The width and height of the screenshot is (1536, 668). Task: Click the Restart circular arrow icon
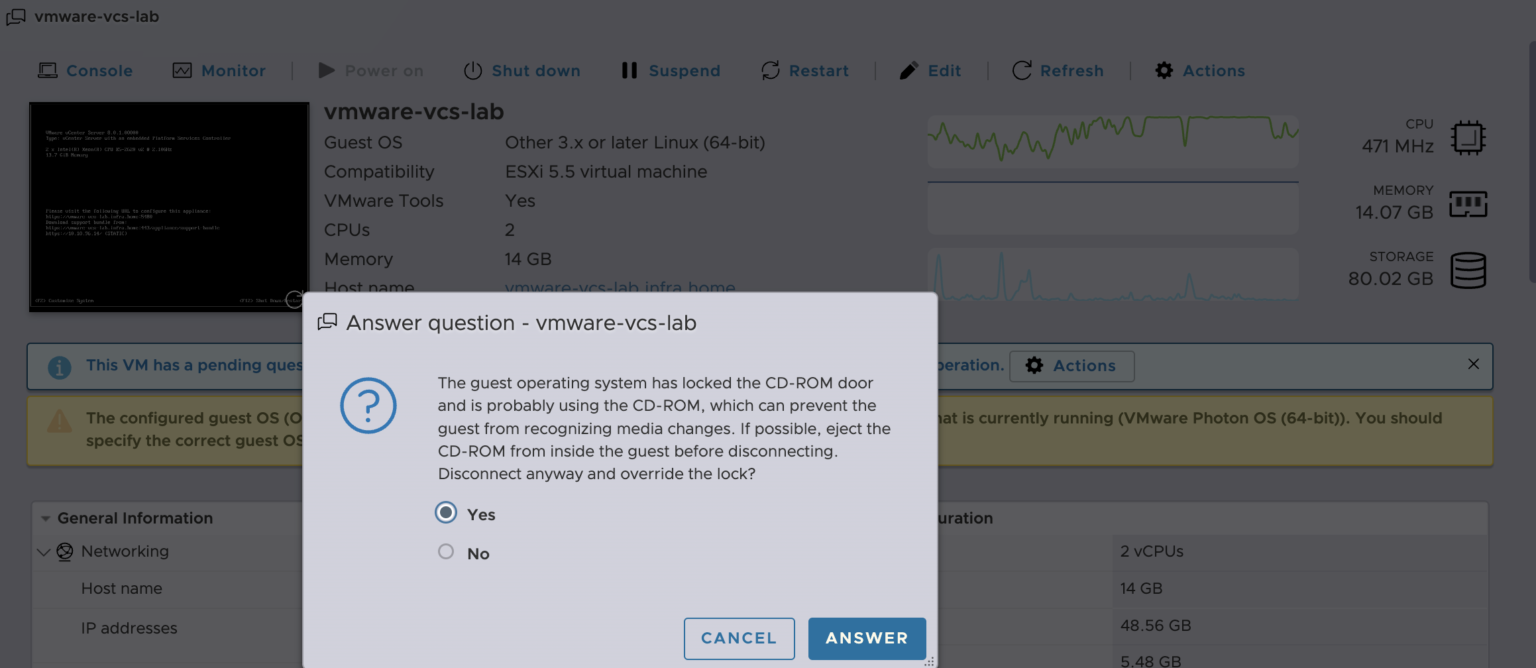[769, 70]
